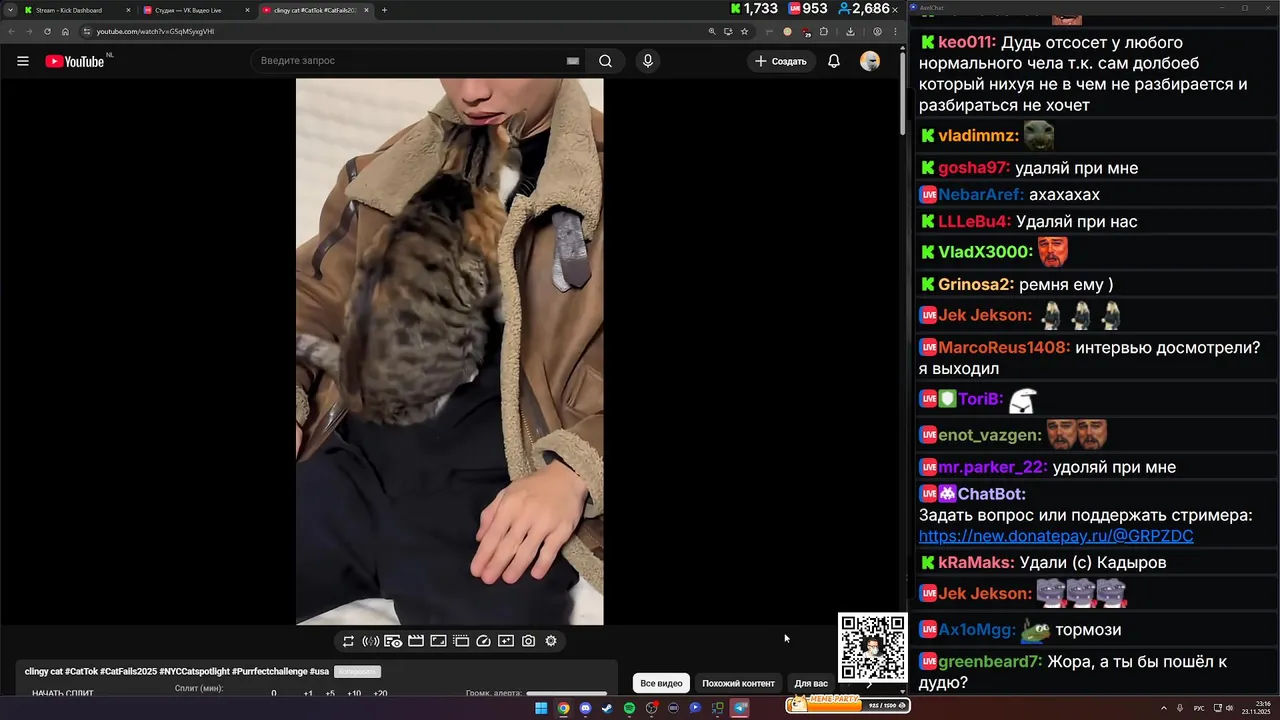Bookmark page with star icon
The height and width of the screenshot is (720, 1280).
744,31
